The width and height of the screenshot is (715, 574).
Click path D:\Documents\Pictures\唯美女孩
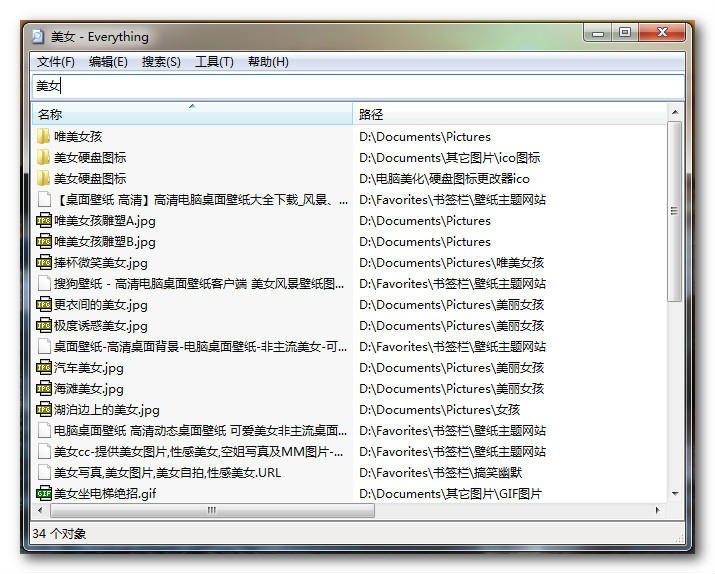(x=451, y=263)
